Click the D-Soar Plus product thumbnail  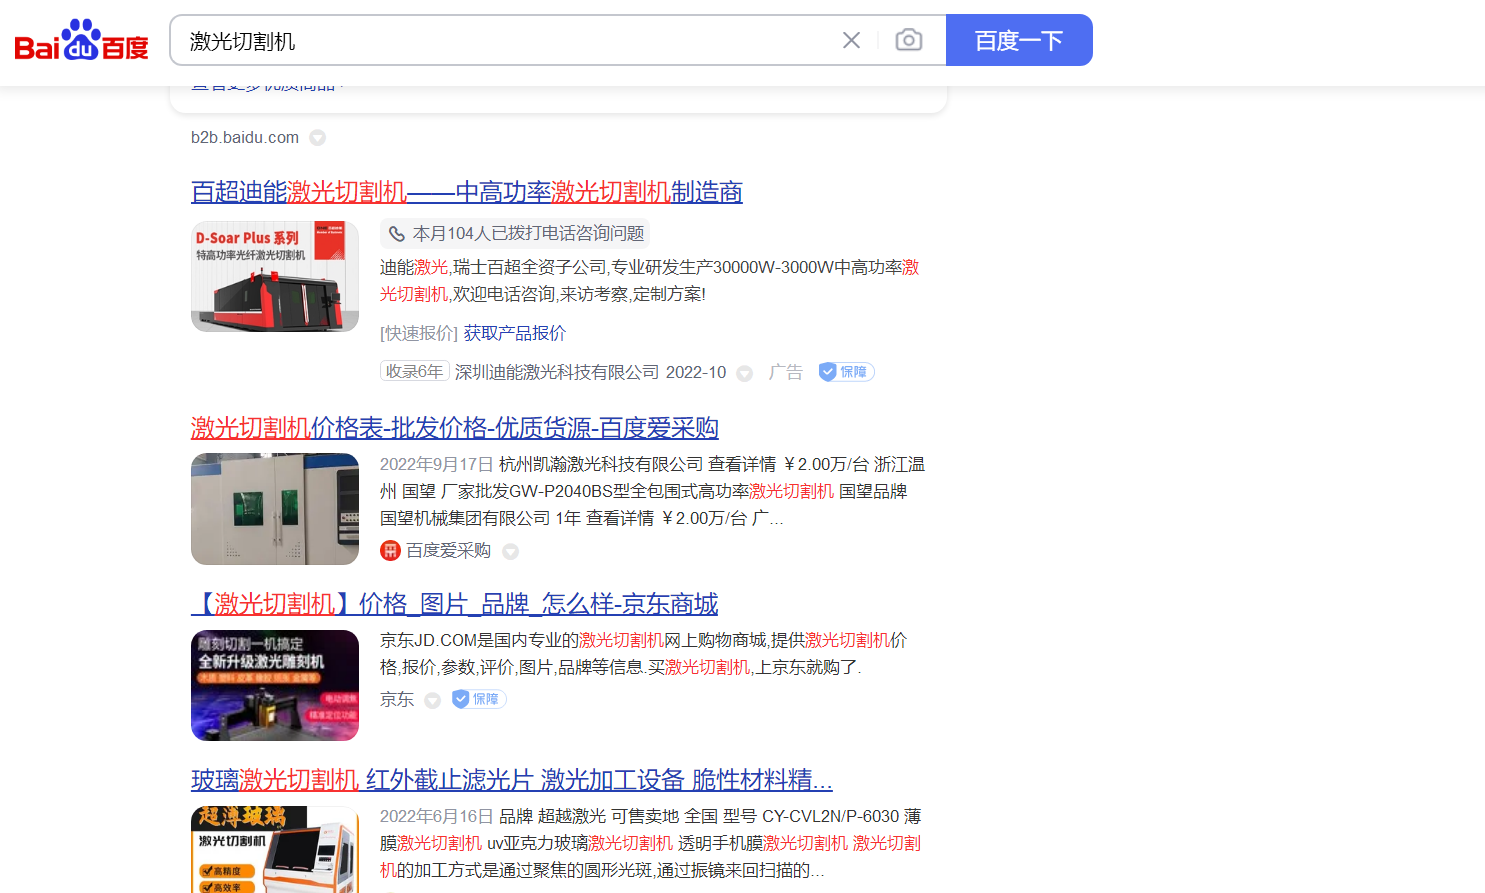[x=275, y=277]
